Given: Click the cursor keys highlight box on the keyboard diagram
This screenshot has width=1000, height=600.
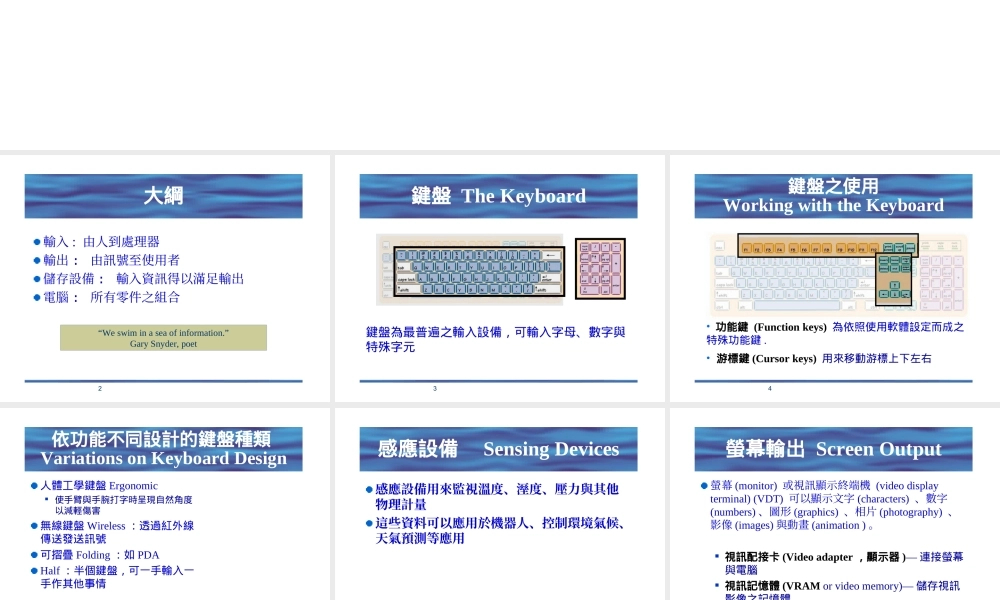Looking at the screenshot, I should pyautogui.click(x=893, y=280).
